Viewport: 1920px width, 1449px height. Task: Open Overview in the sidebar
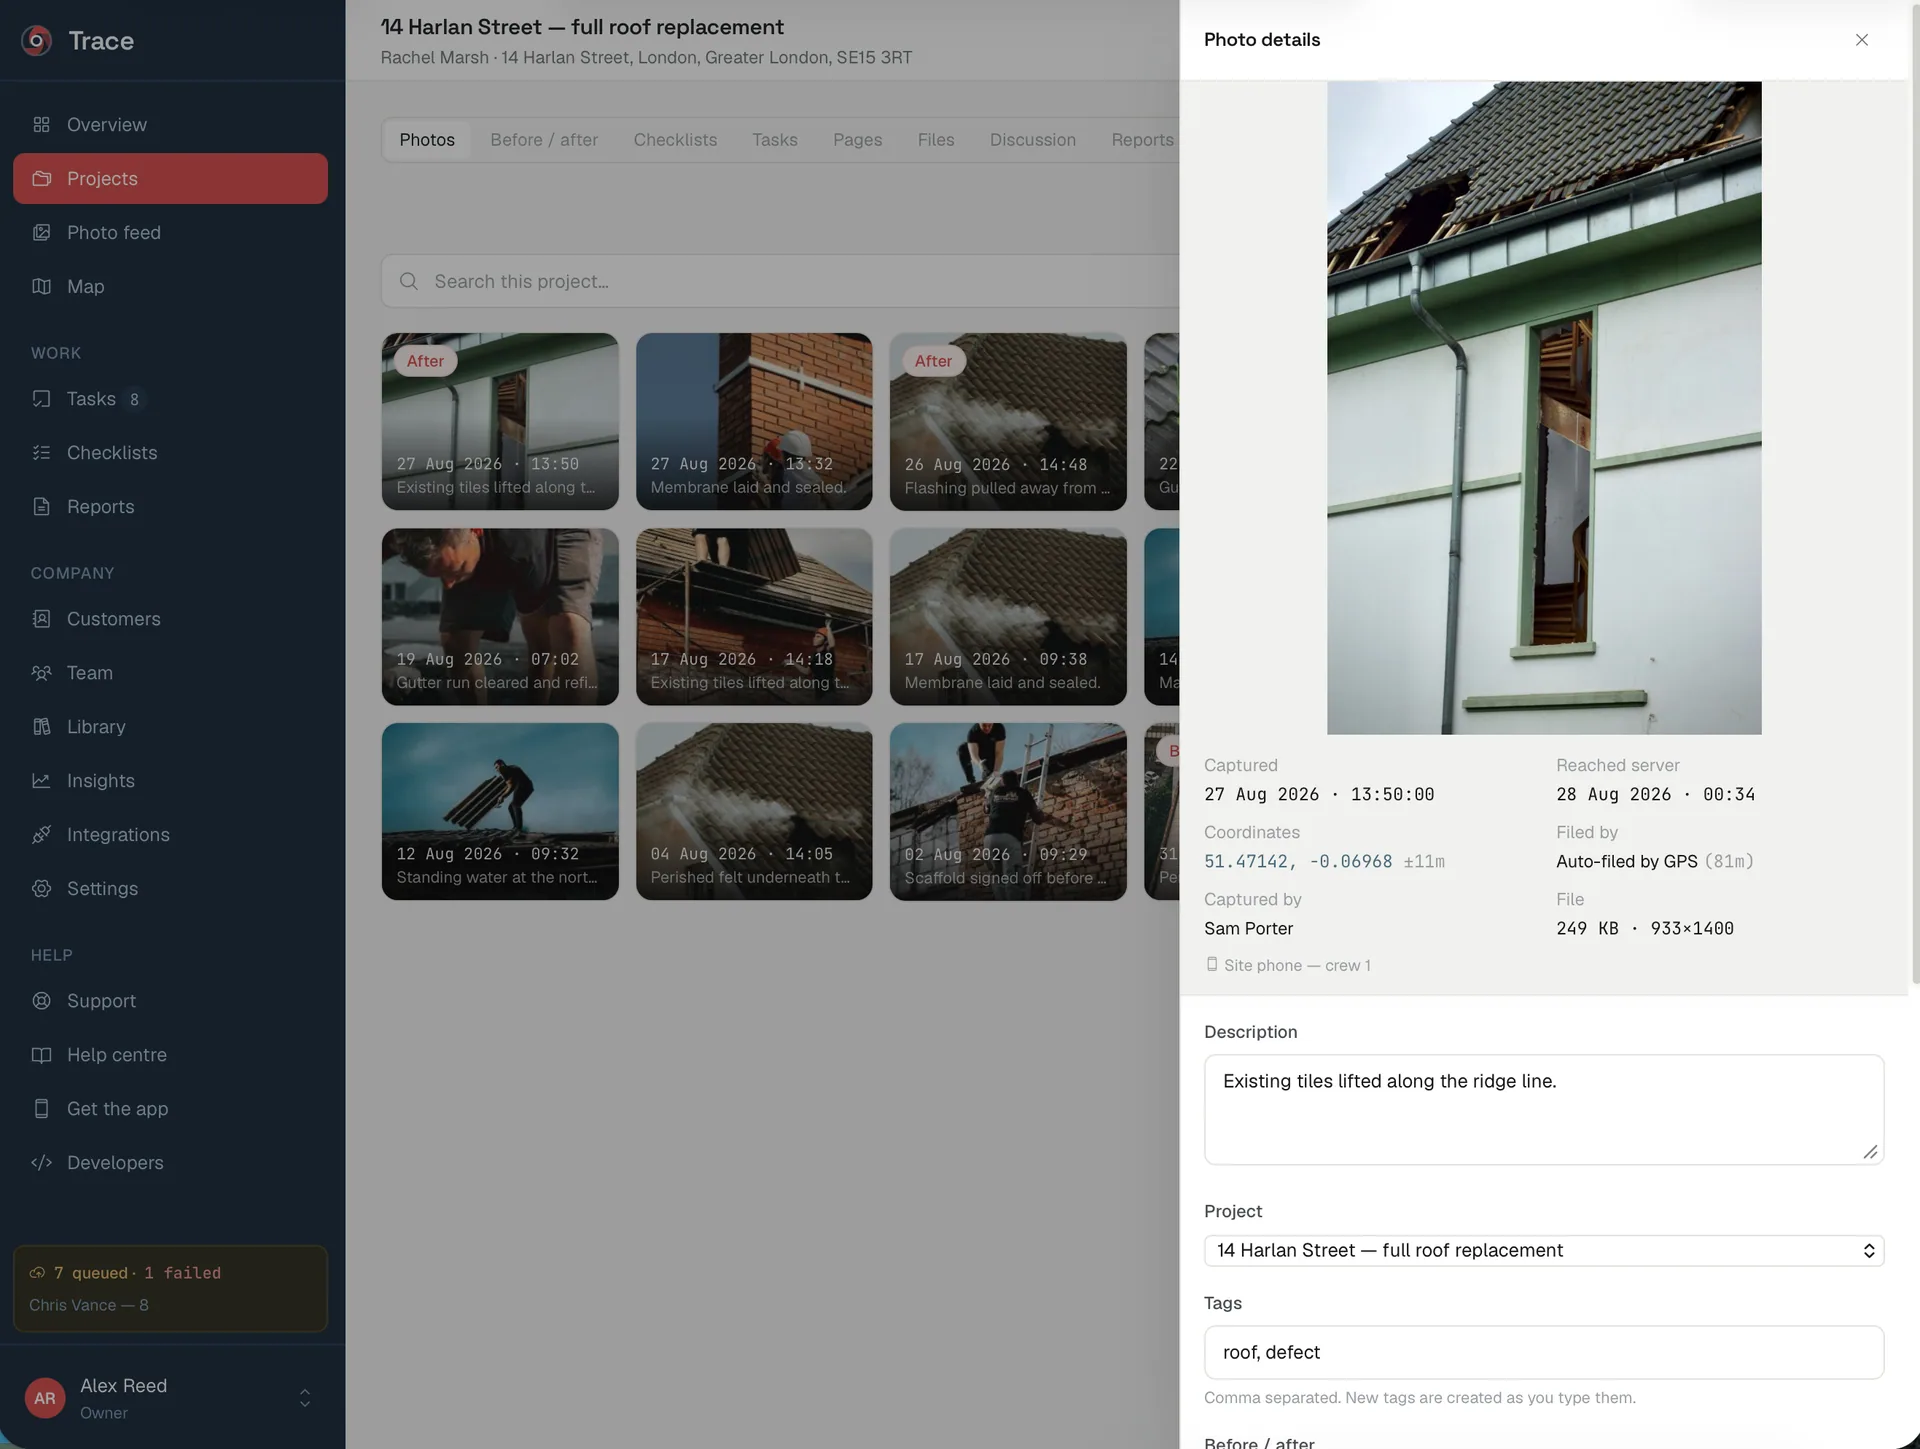(x=170, y=125)
